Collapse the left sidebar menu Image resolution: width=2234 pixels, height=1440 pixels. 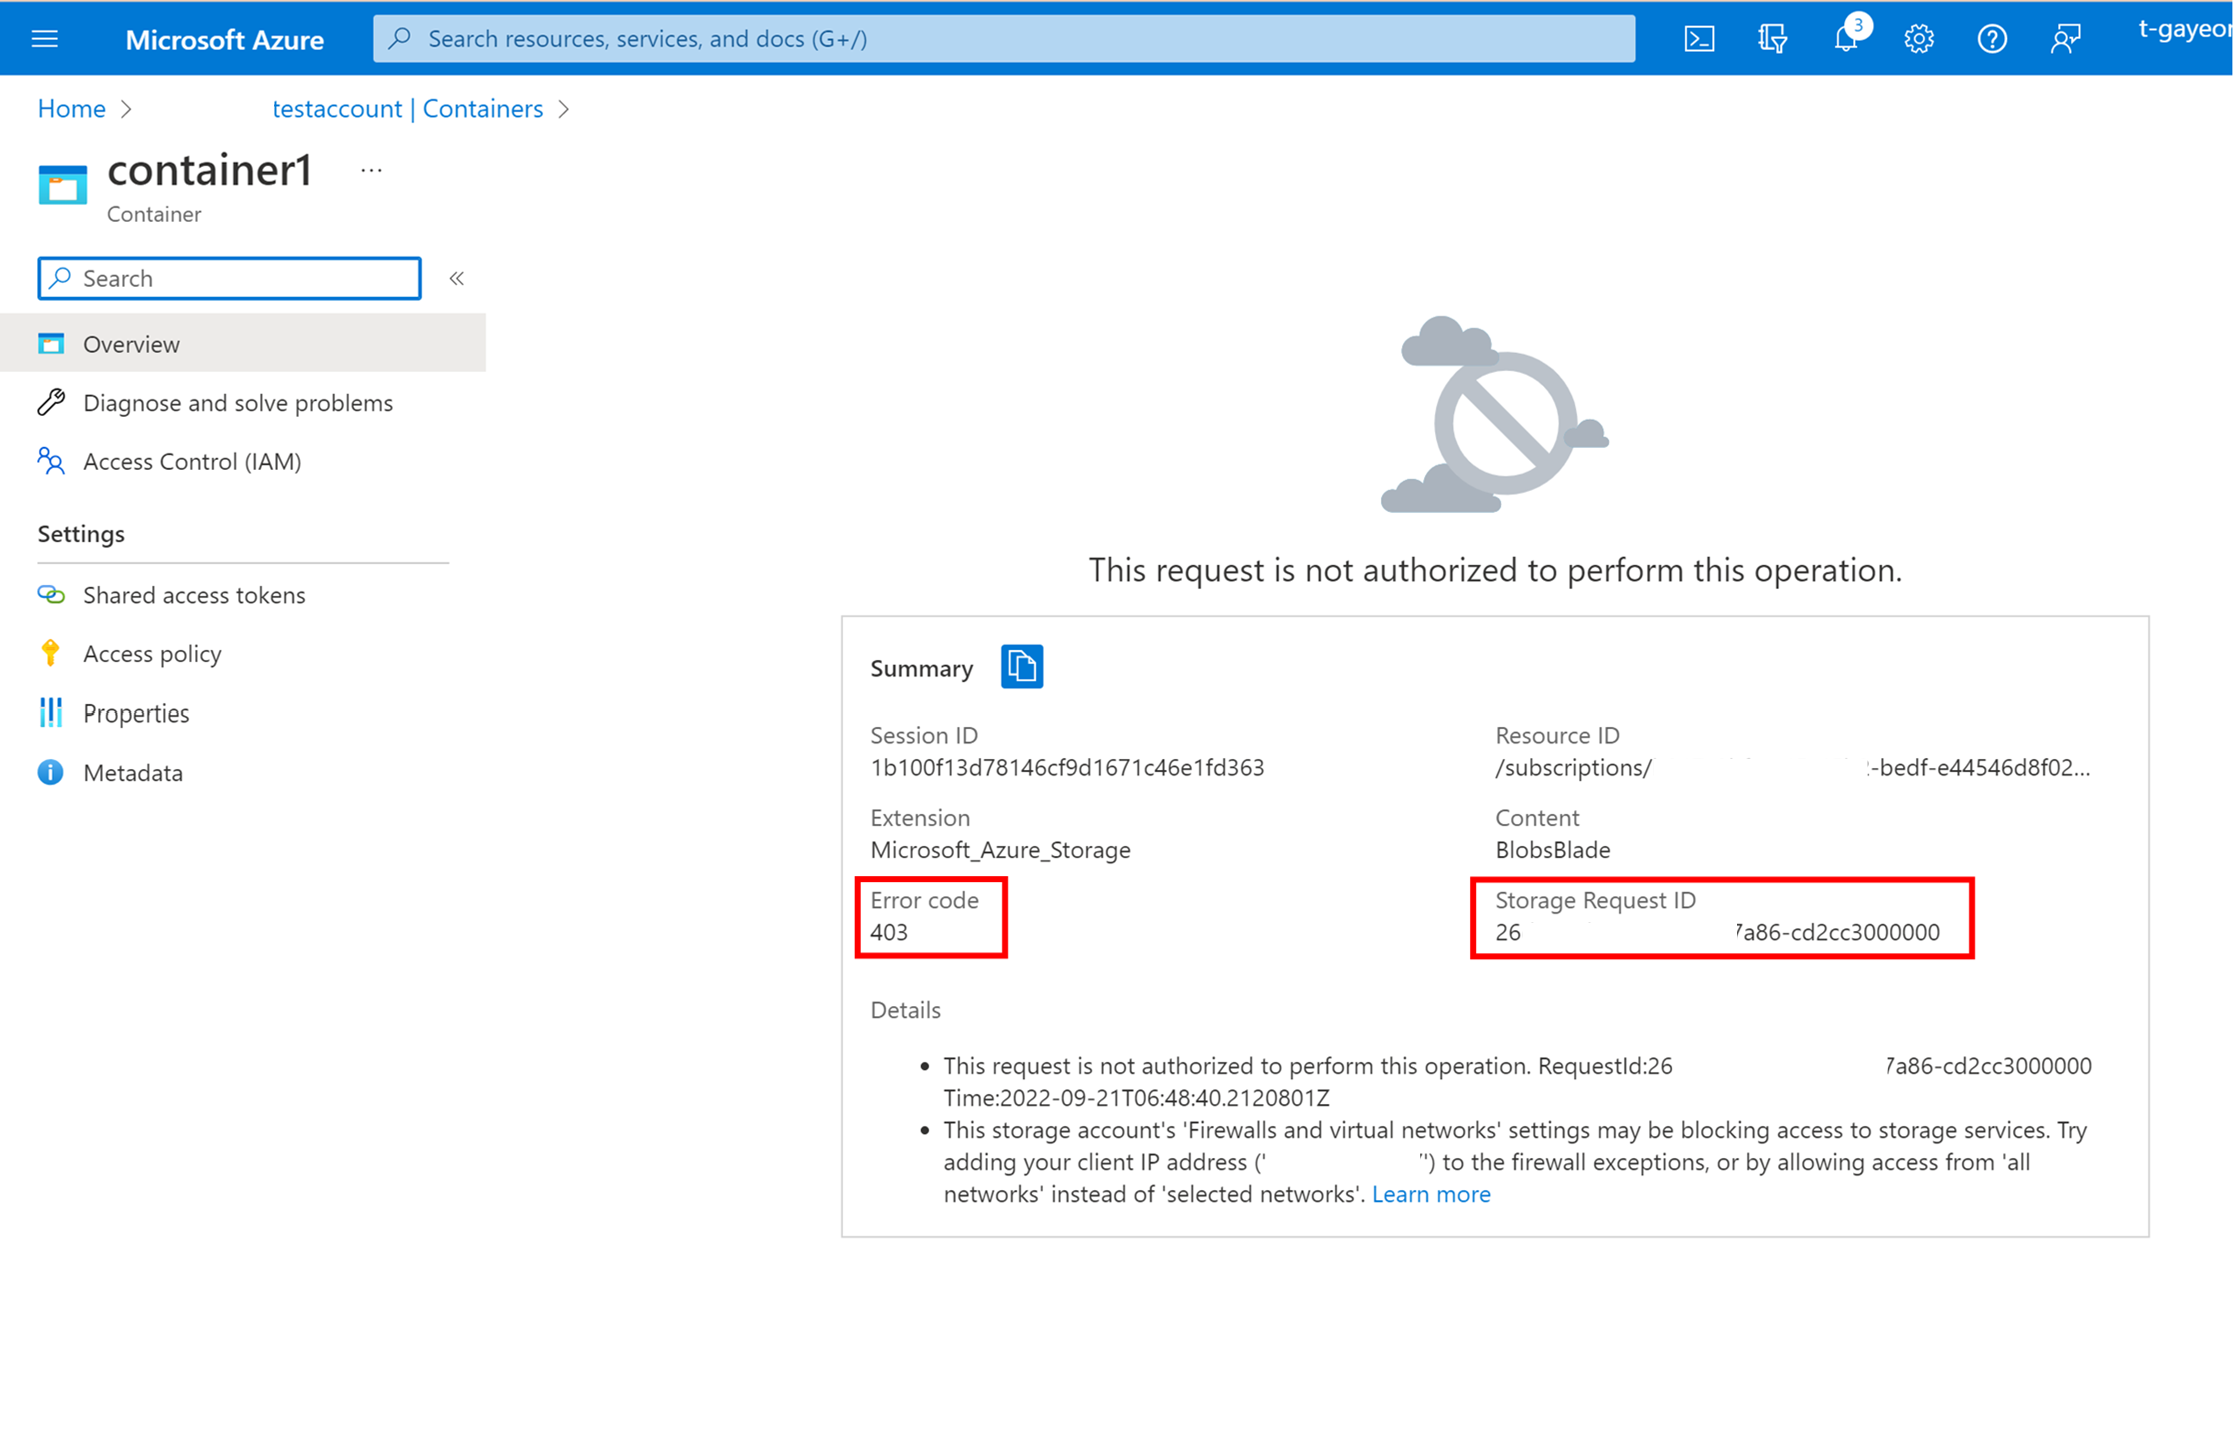(457, 278)
